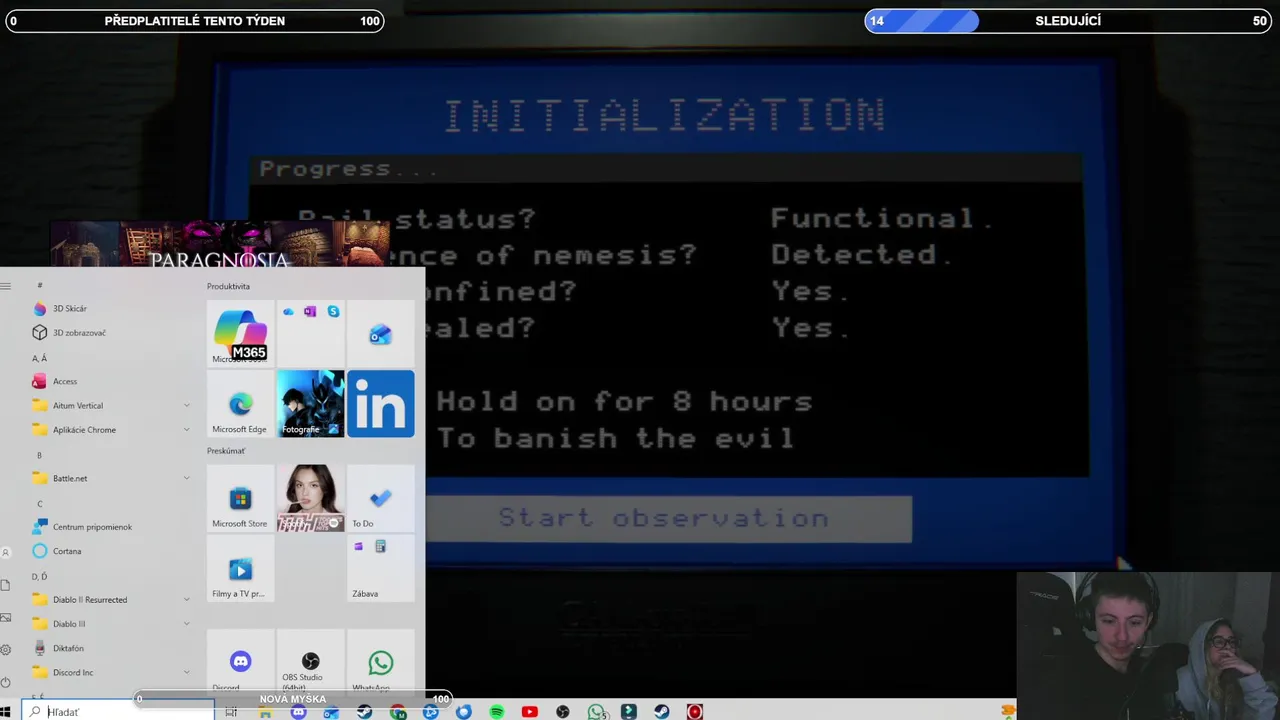1280x720 pixels.
Task: Launch Discord tile in Start menu
Action: click(240, 662)
